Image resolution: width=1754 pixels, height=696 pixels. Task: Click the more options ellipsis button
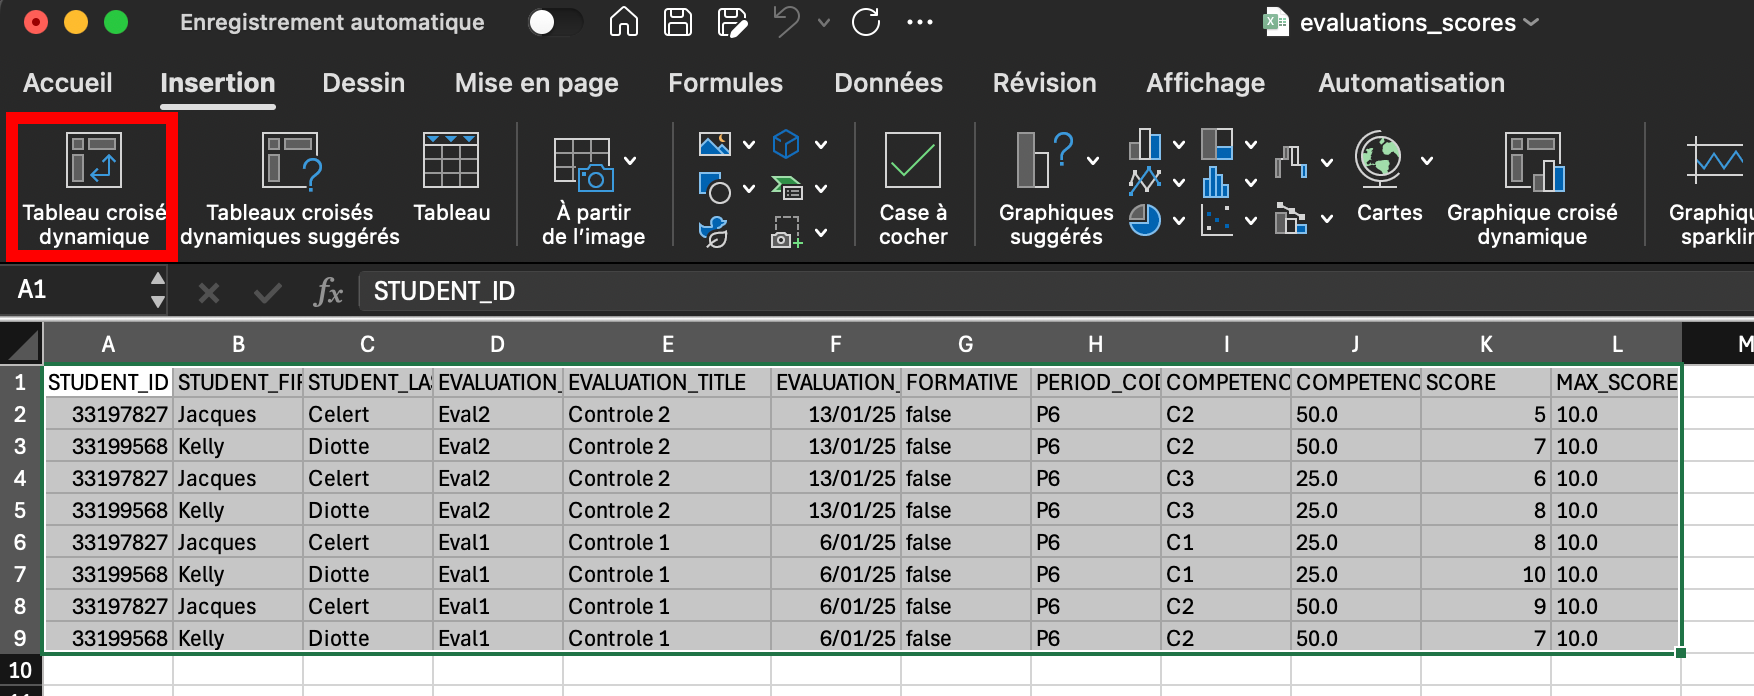pyautogui.click(x=919, y=22)
